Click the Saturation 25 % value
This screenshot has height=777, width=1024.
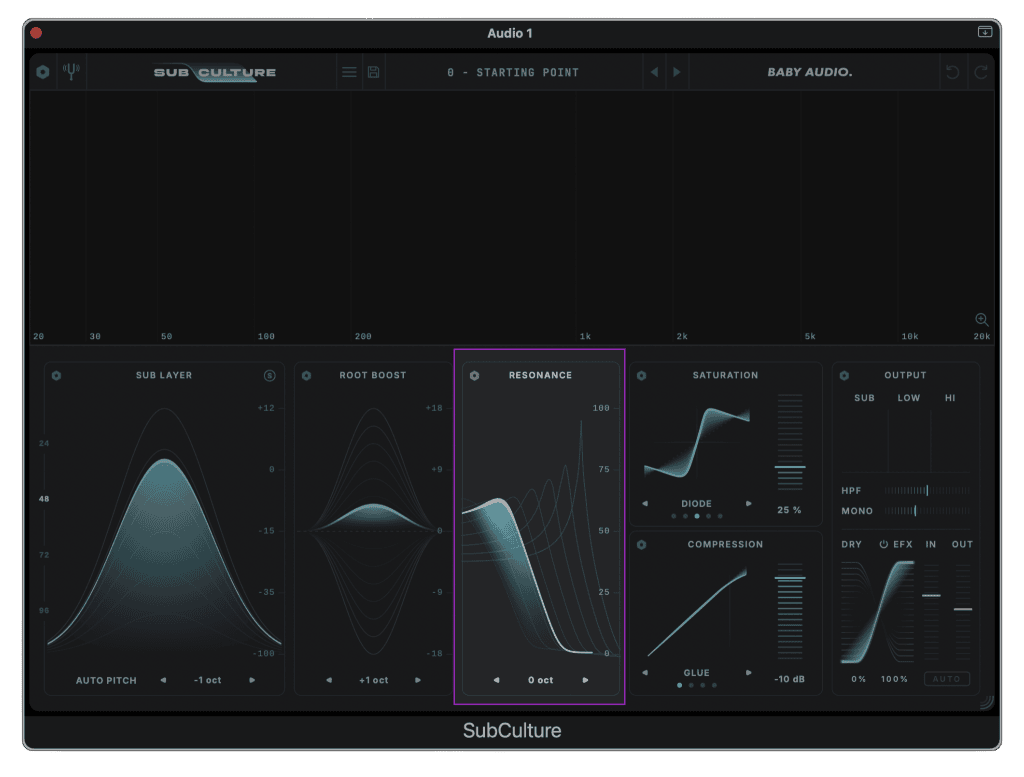[x=789, y=510]
